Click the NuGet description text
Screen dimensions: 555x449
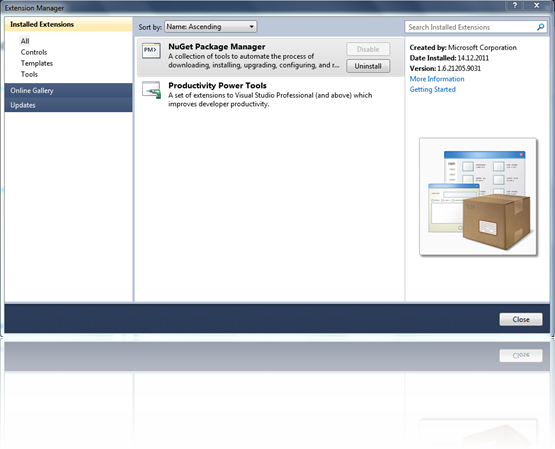(254, 61)
